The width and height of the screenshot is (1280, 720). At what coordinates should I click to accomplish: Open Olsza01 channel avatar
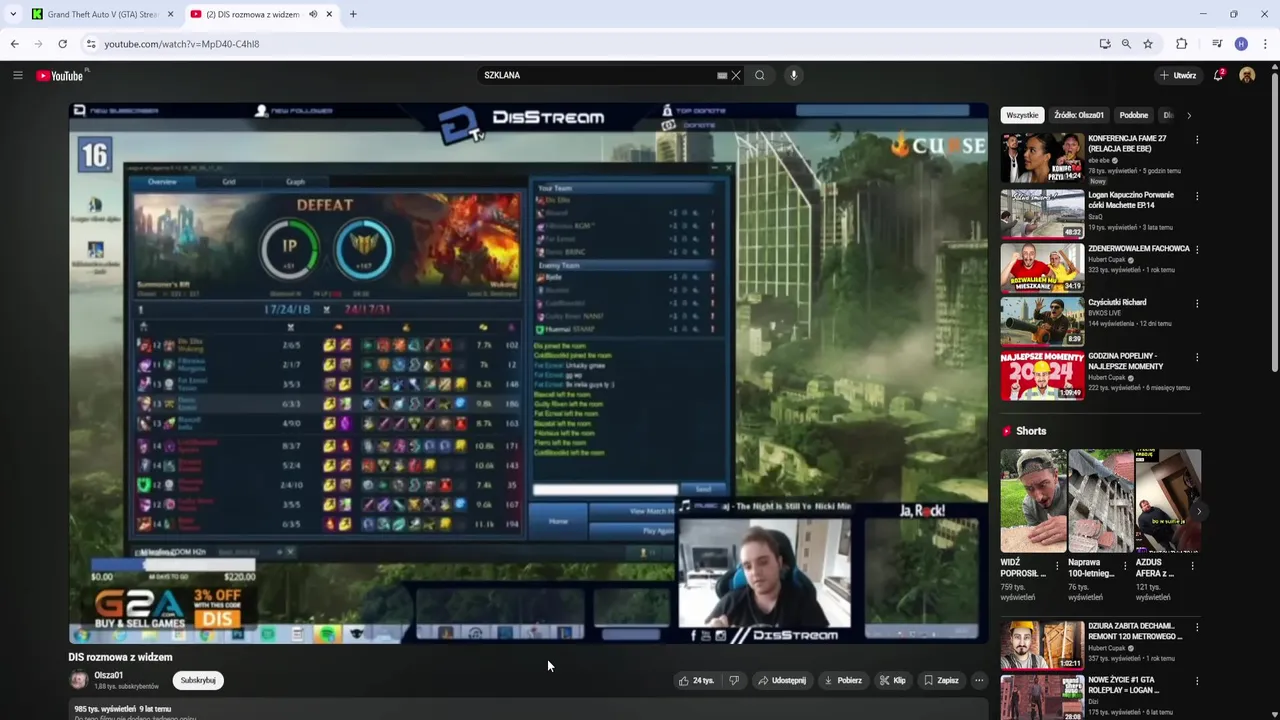(x=79, y=680)
